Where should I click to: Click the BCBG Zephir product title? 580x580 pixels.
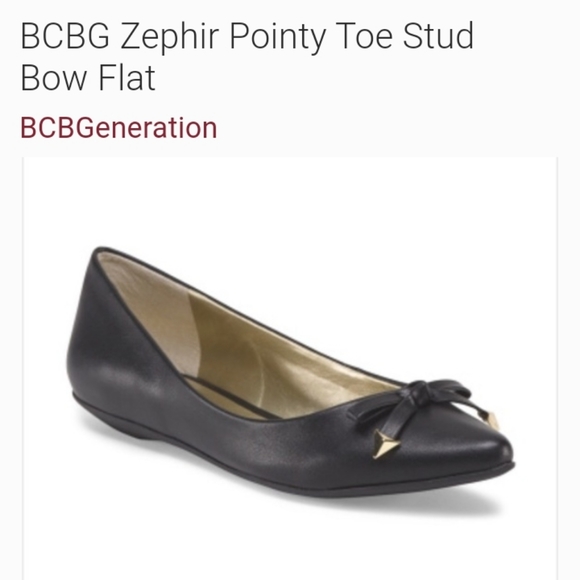coord(247,56)
